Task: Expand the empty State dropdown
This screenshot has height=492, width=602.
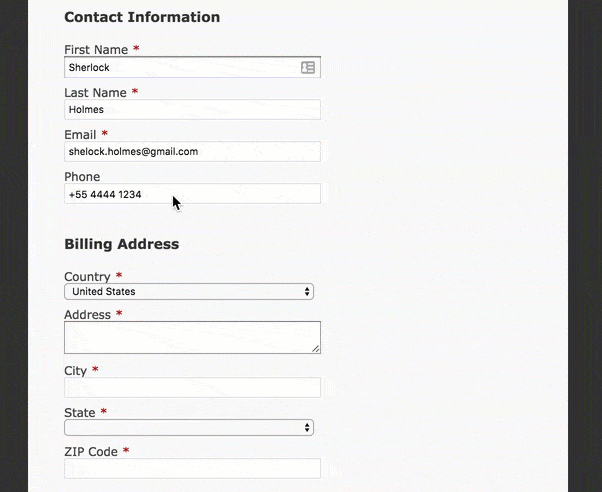Action: point(189,428)
